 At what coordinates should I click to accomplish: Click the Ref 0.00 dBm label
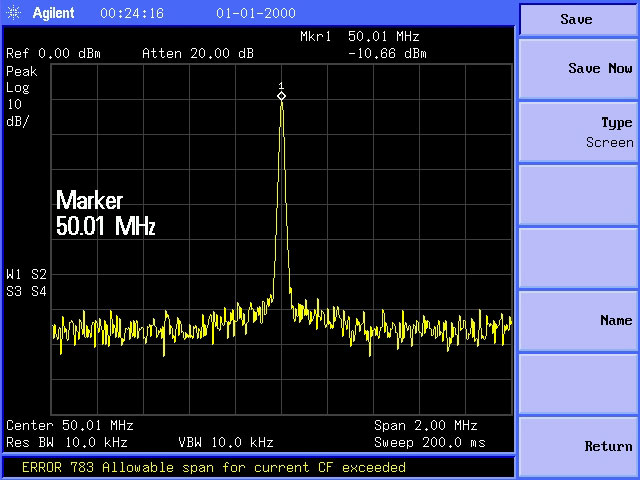53,53
